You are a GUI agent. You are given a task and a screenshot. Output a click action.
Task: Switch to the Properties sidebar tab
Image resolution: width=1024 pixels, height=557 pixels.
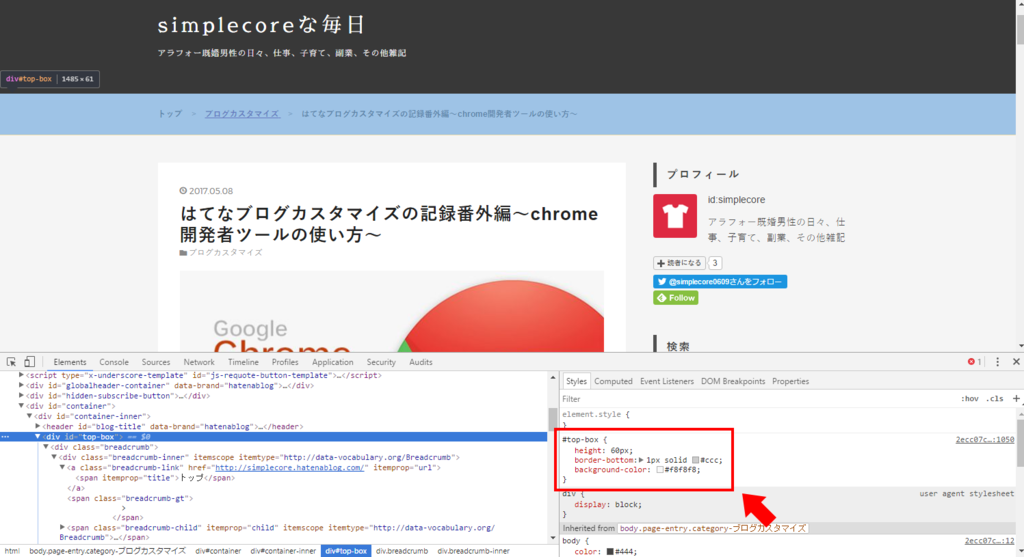pyautogui.click(x=790, y=381)
